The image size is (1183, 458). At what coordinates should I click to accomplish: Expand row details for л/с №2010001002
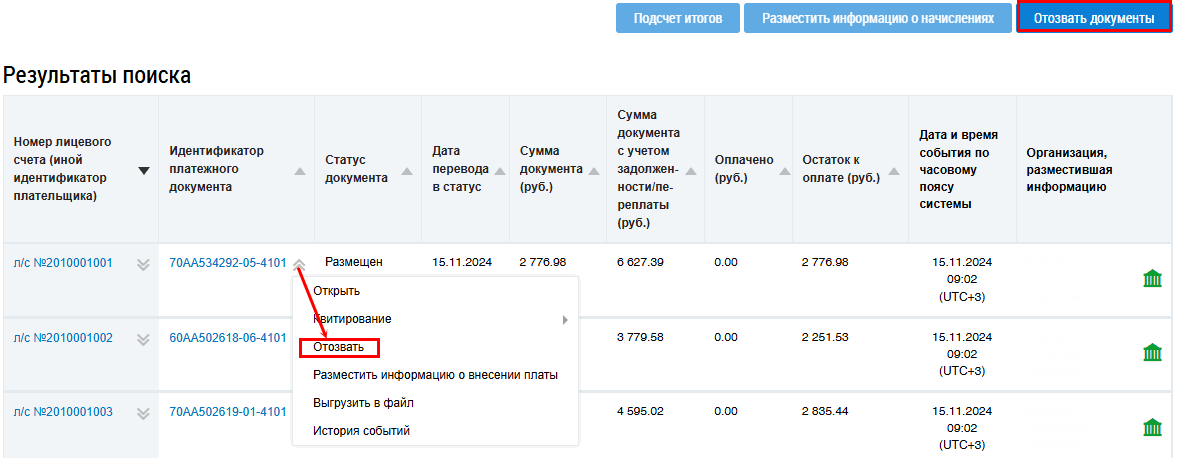click(x=143, y=339)
